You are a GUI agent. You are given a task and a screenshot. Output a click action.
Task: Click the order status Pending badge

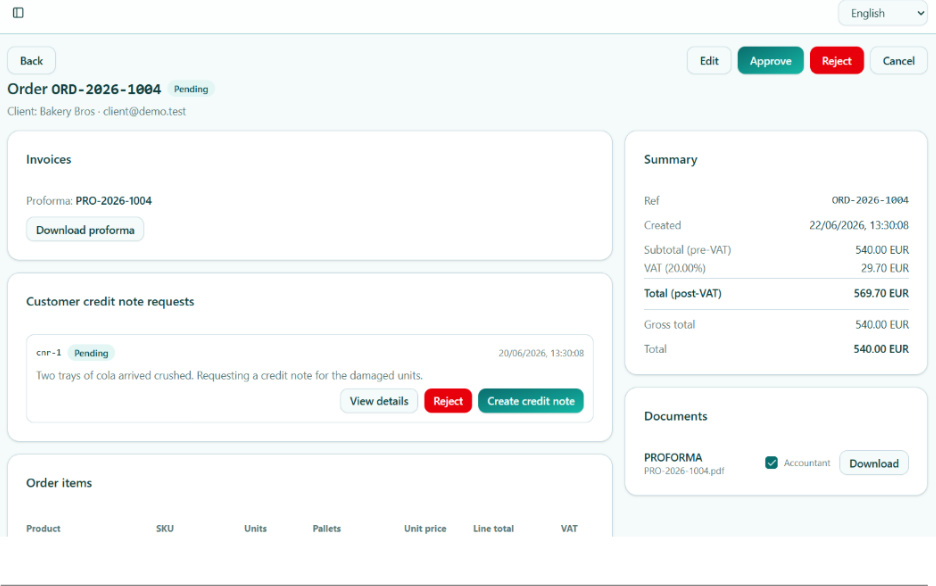191,89
